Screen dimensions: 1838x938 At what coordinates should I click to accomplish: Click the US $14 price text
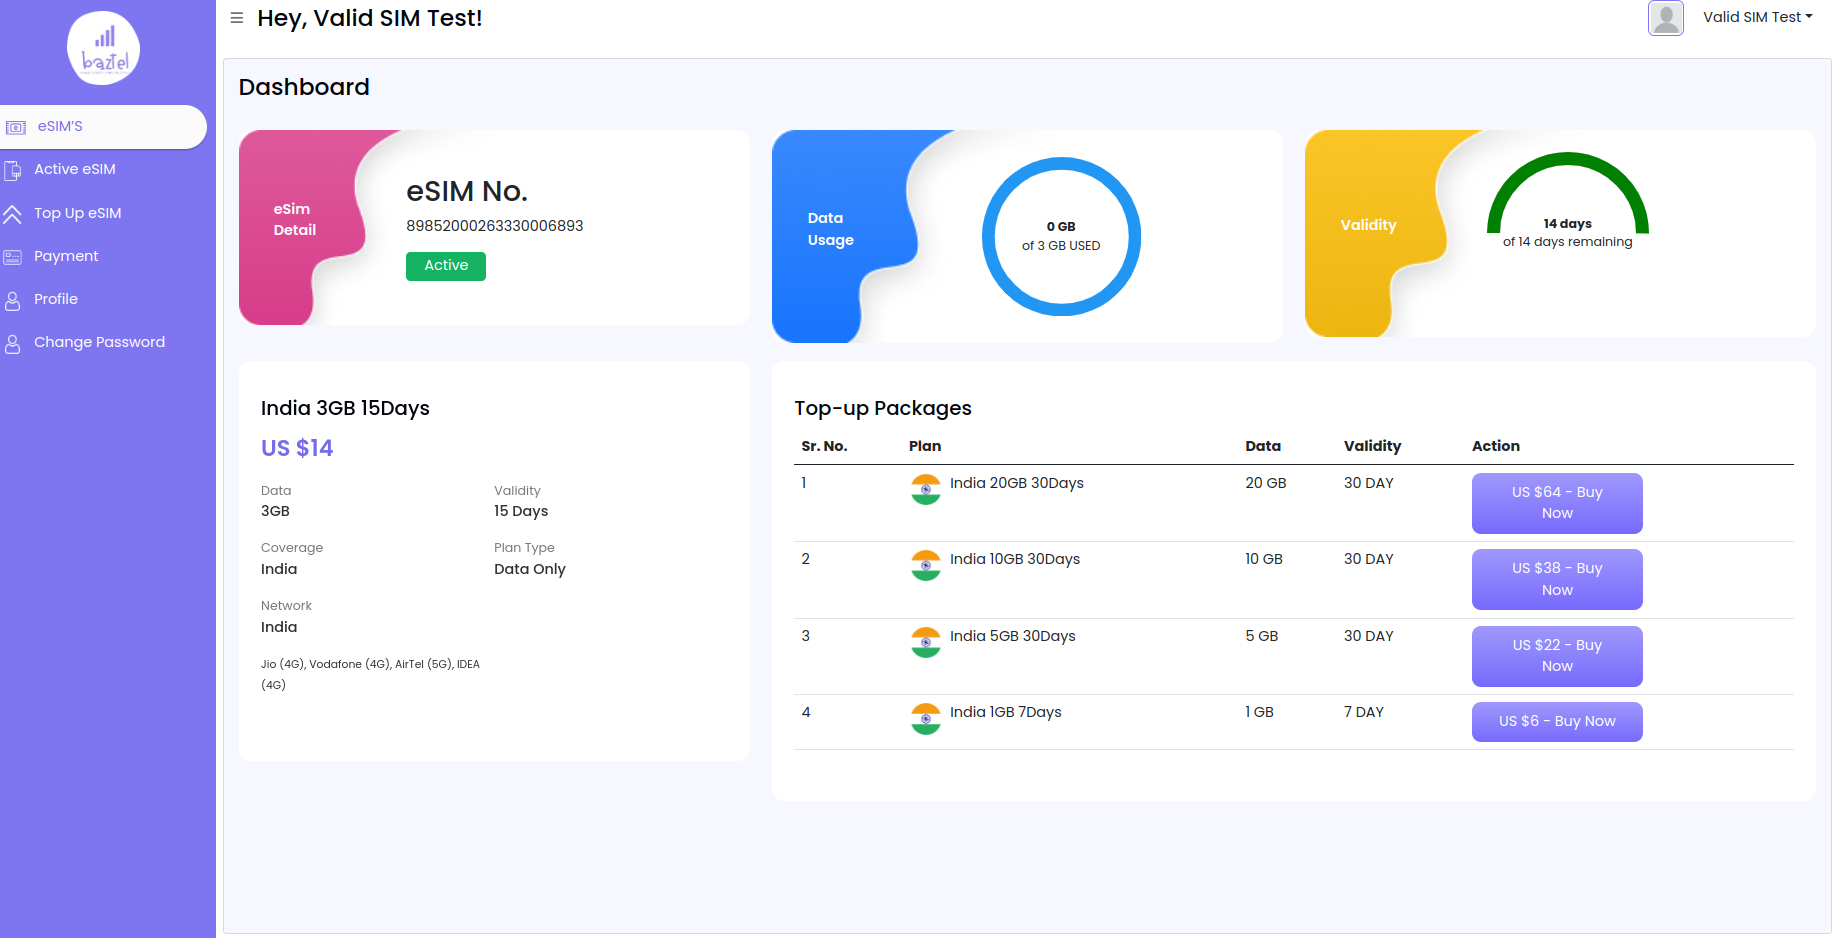point(297,448)
